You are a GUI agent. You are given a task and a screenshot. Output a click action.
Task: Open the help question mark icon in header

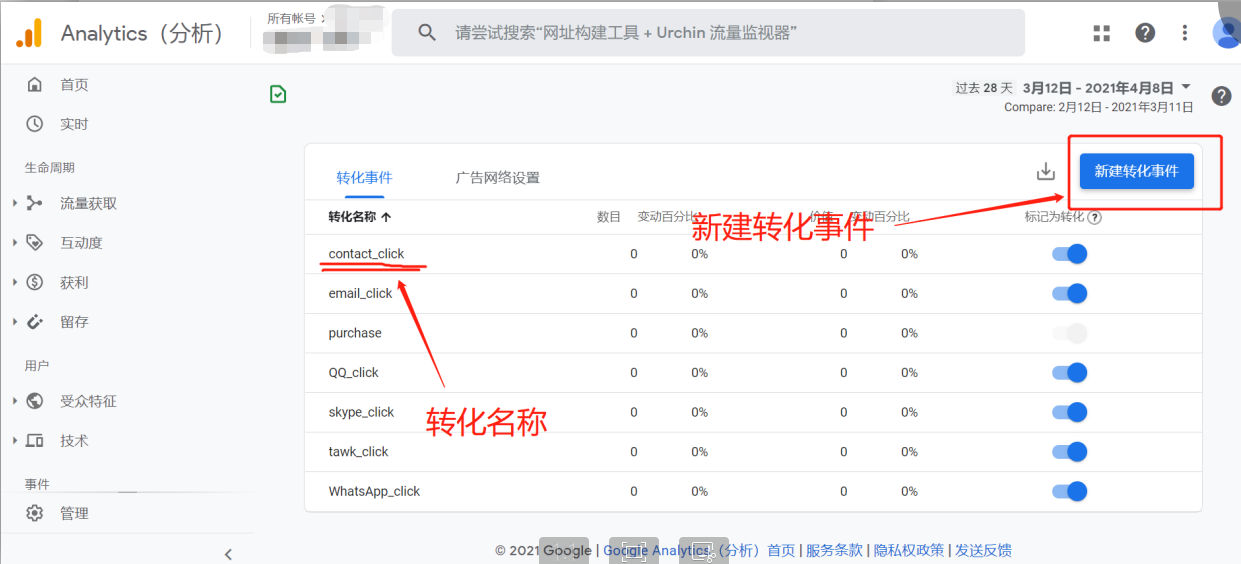1145,33
